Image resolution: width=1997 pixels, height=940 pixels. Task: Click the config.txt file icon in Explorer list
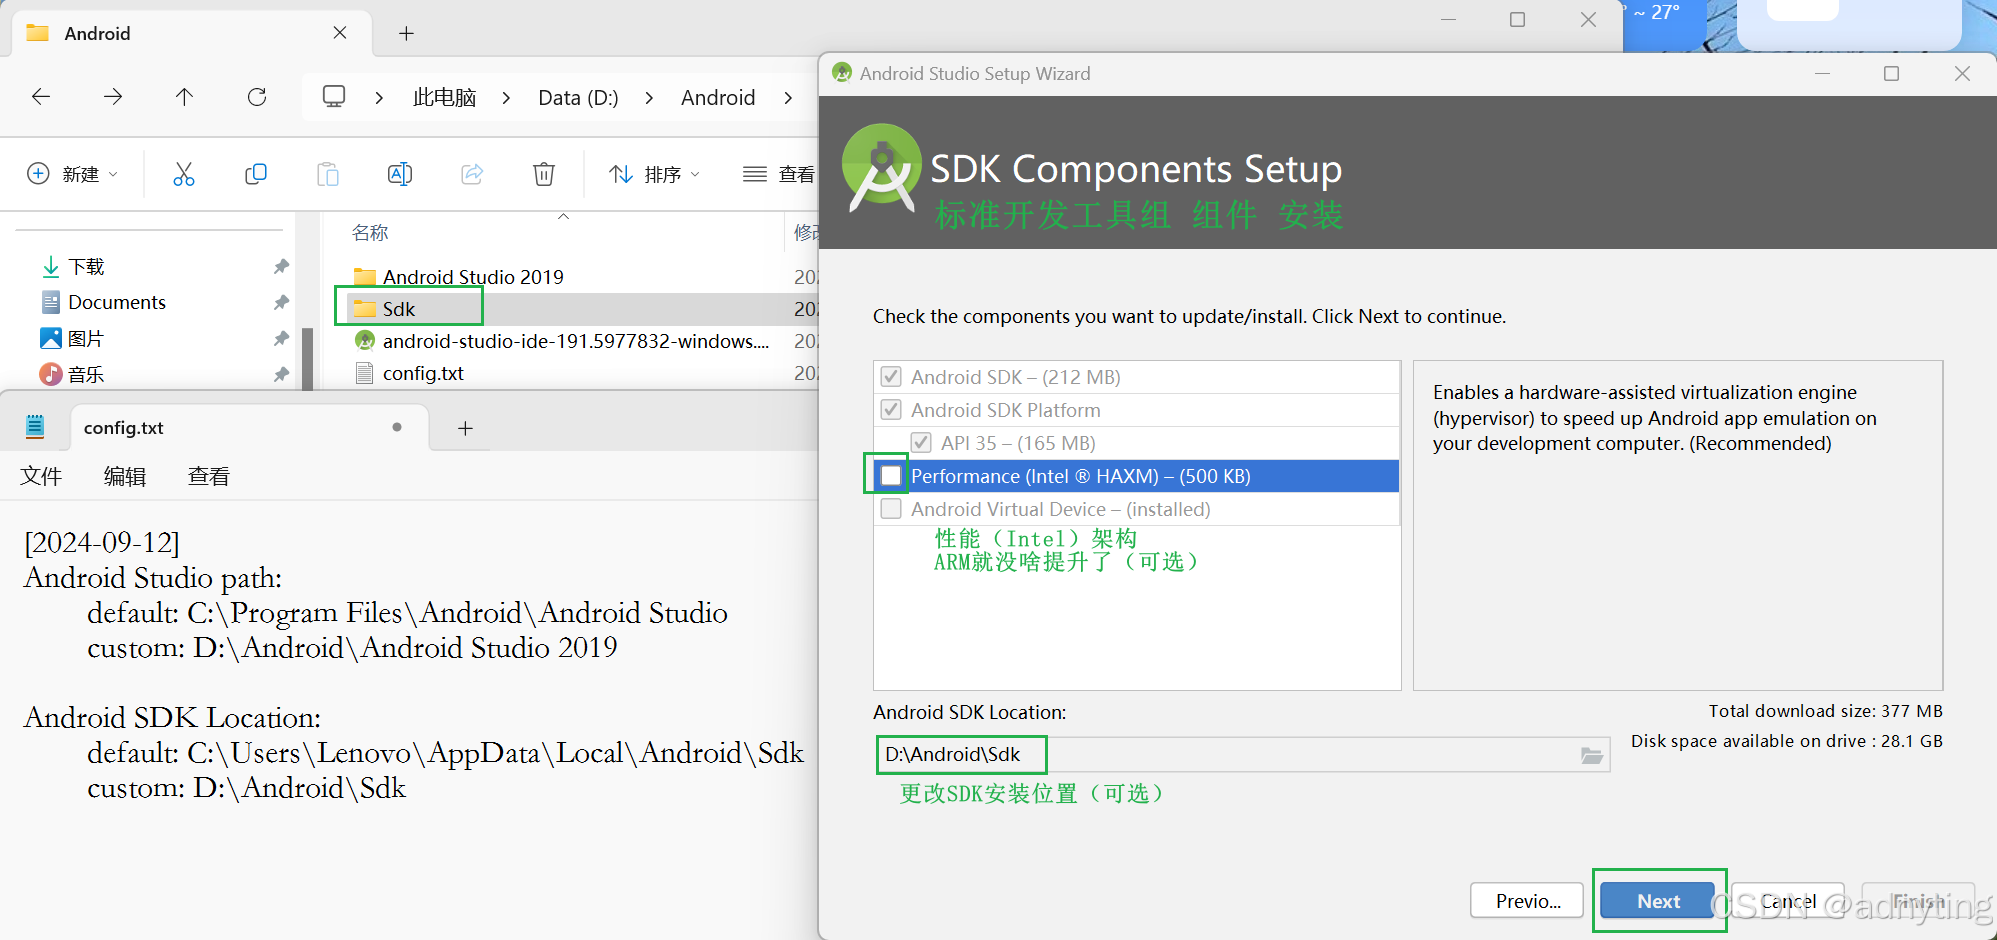tap(365, 373)
